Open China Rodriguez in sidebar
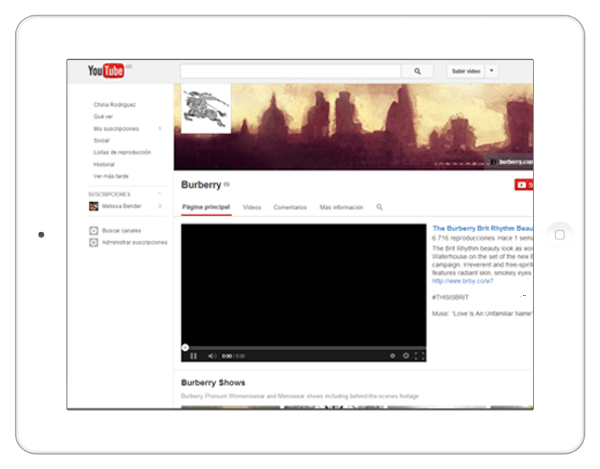Screen dimensions: 600x469 [114, 104]
